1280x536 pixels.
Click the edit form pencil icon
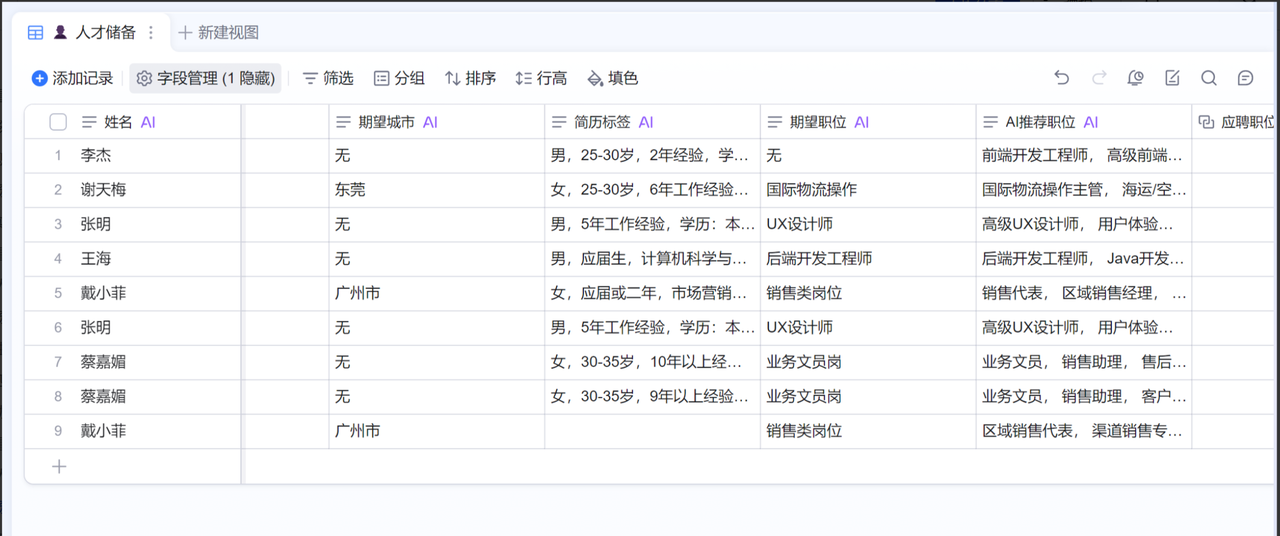1172,78
